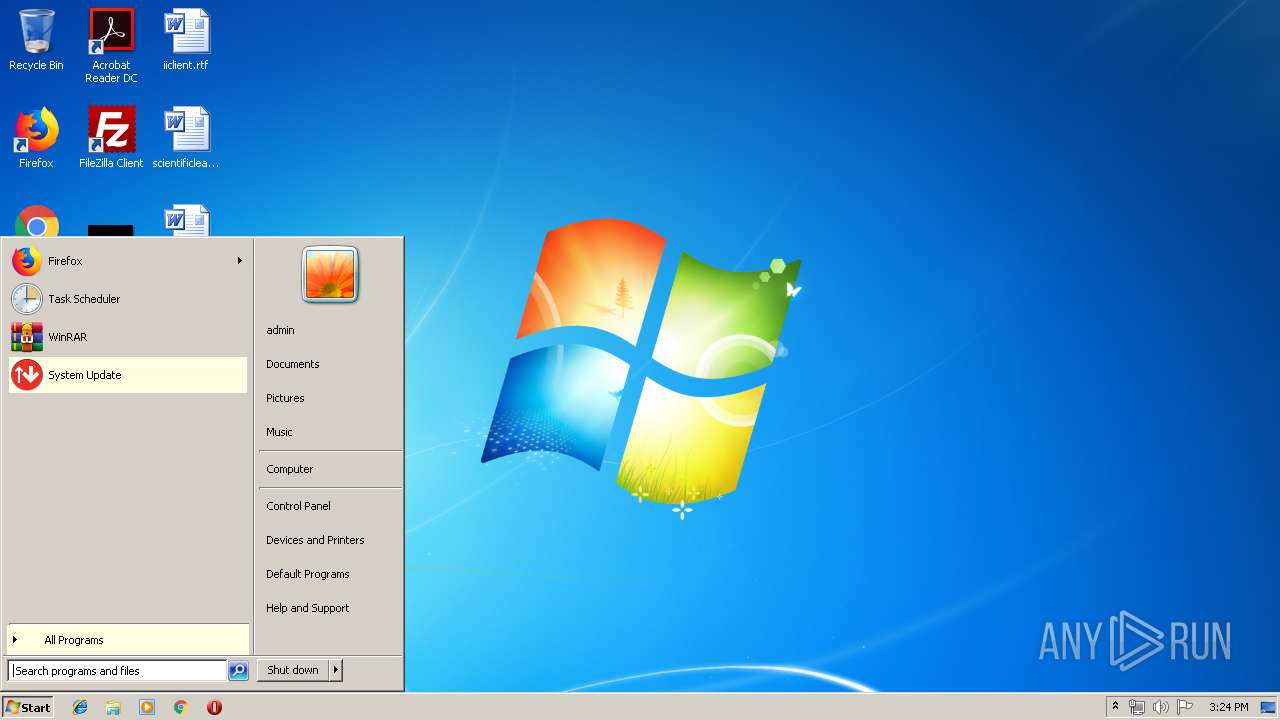
Task: Click the WinRAR books icon
Action: point(27,337)
